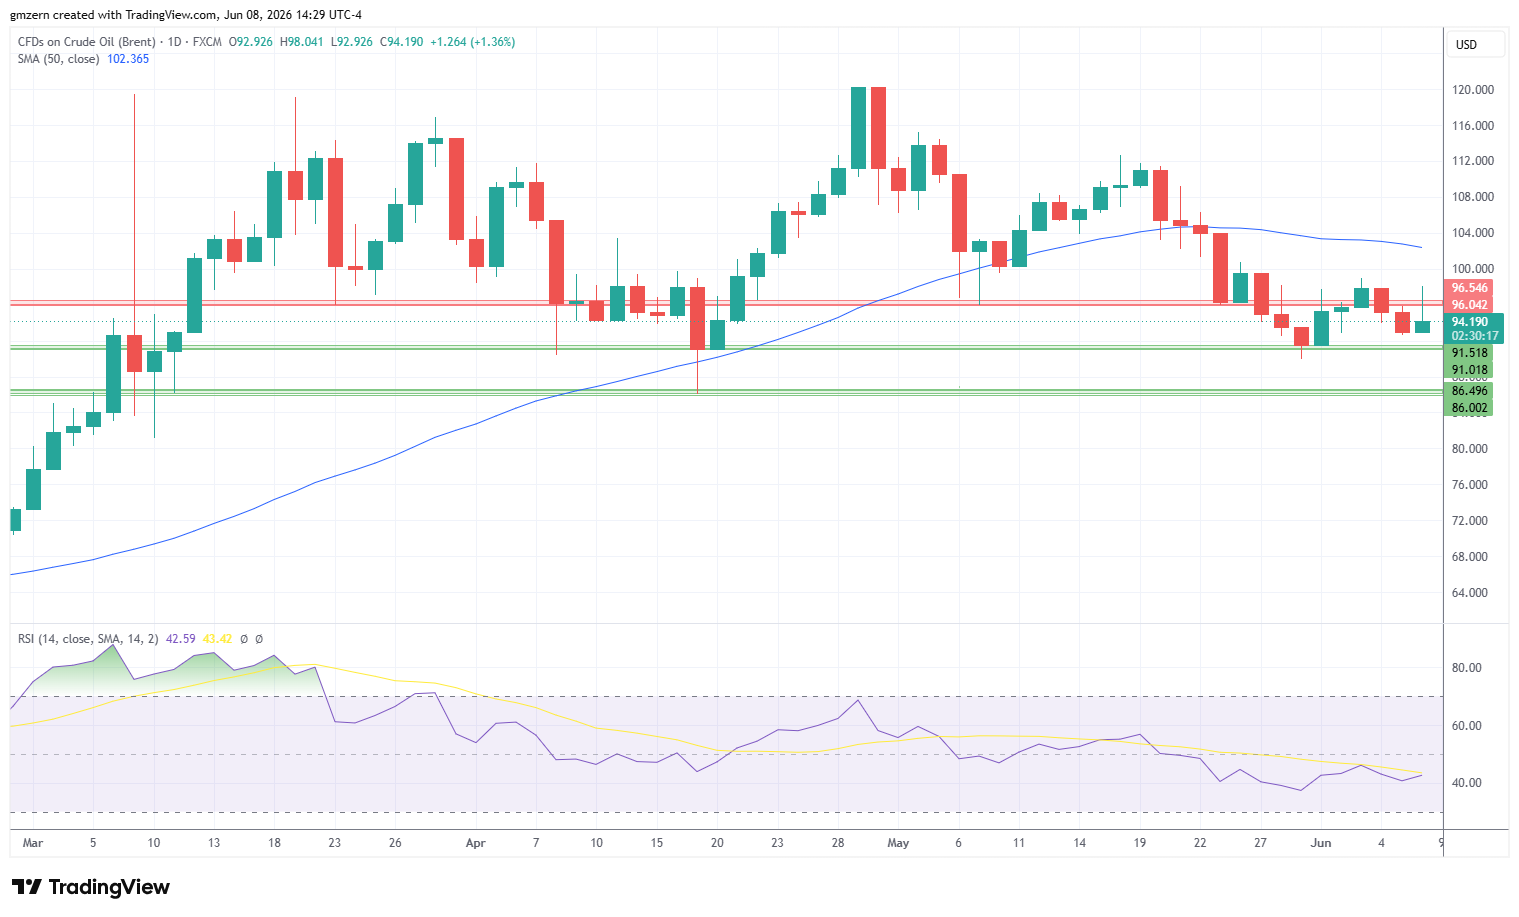This screenshot has height=917, width=1519.
Task: Click the red 96.546 price level label
Action: pyautogui.click(x=1470, y=288)
